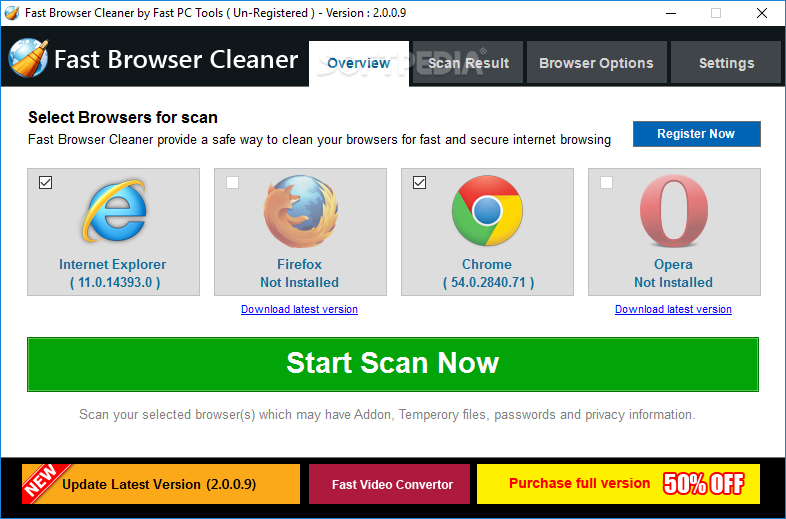This screenshot has width=786, height=519.
Task: Uncheck the Chrome checkbox
Action: [x=420, y=183]
